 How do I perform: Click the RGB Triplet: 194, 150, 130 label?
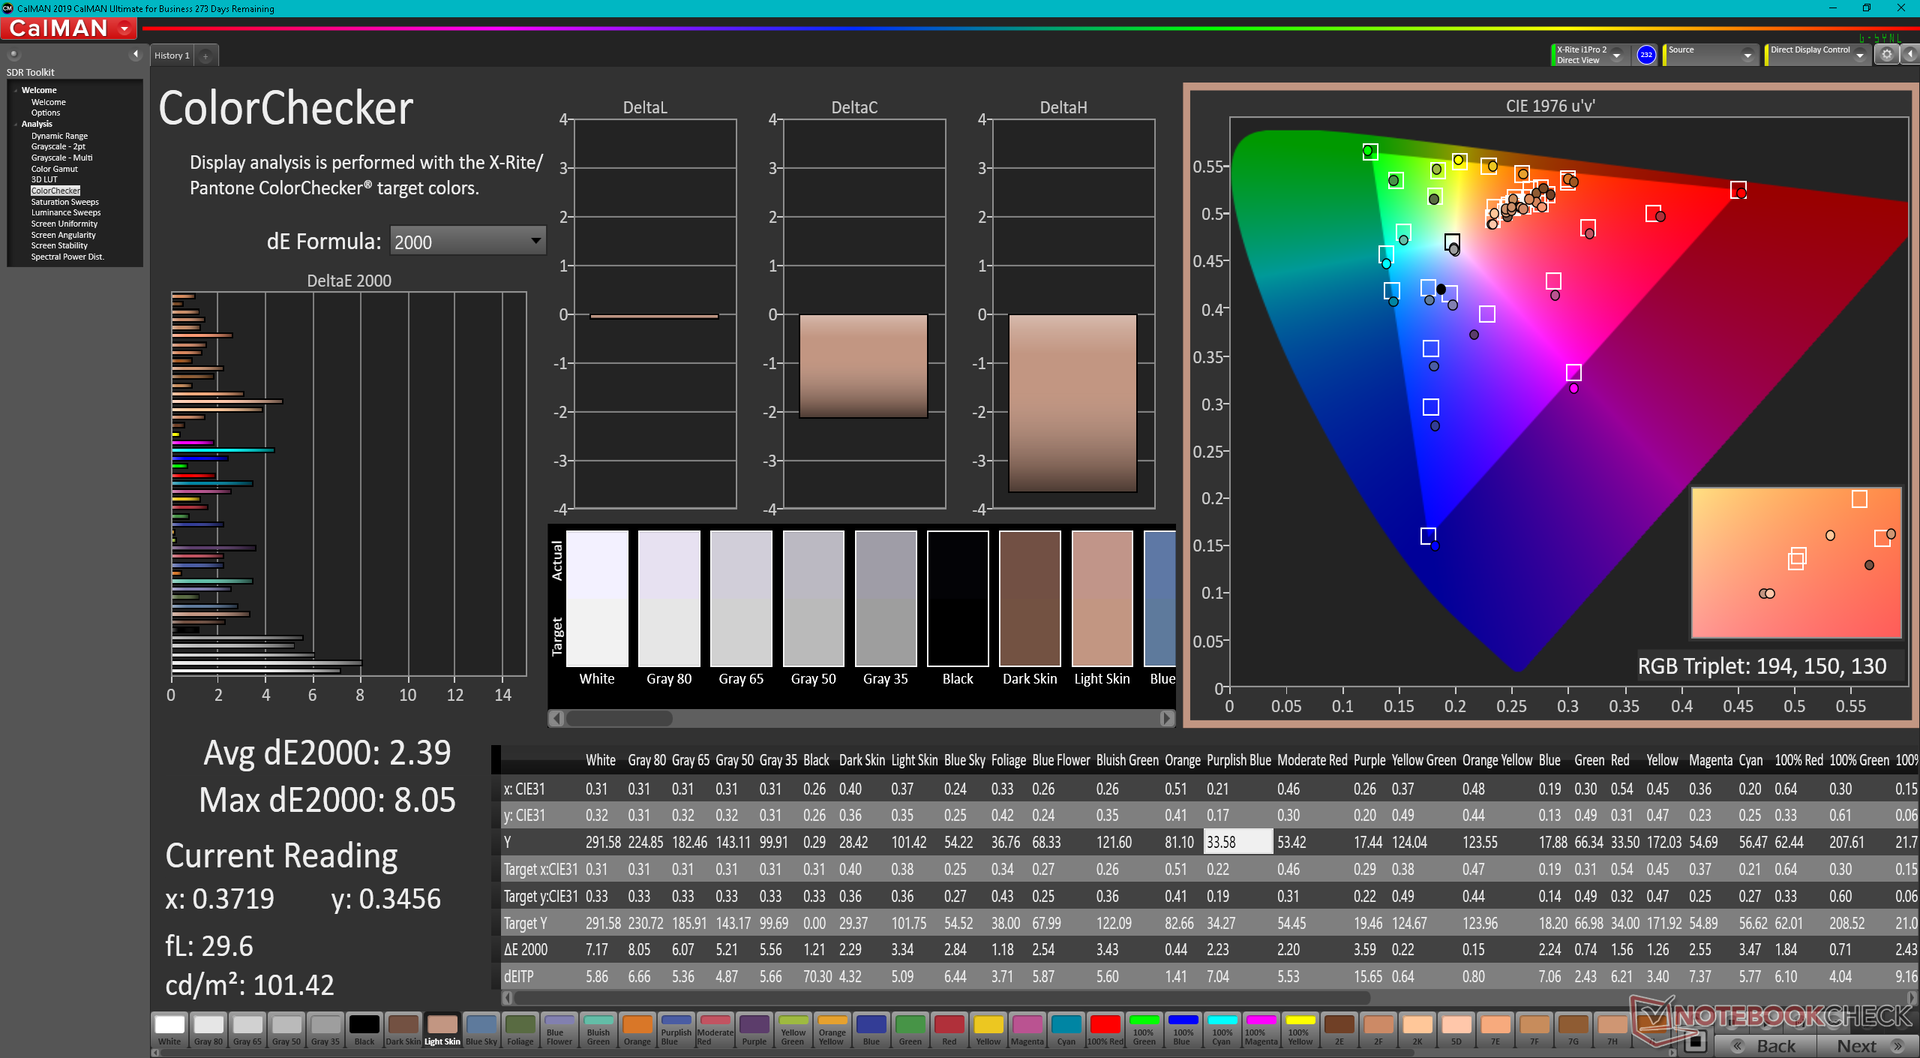[x=1762, y=666]
